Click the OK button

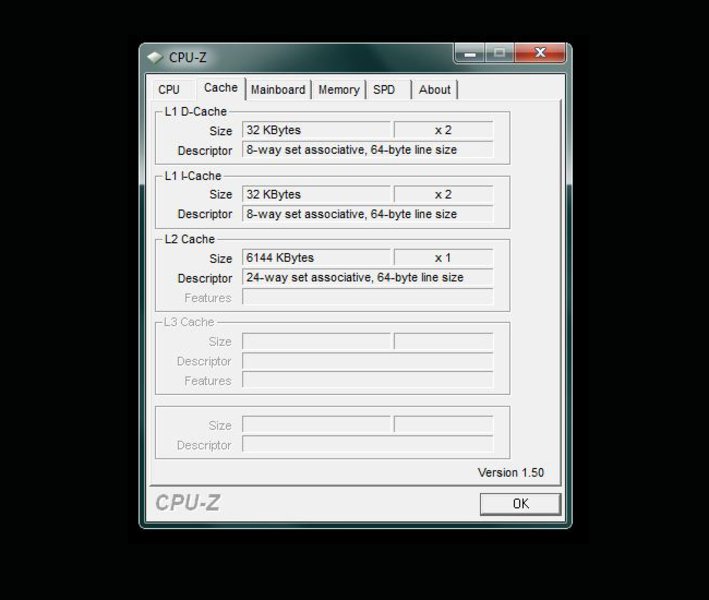pos(520,504)
